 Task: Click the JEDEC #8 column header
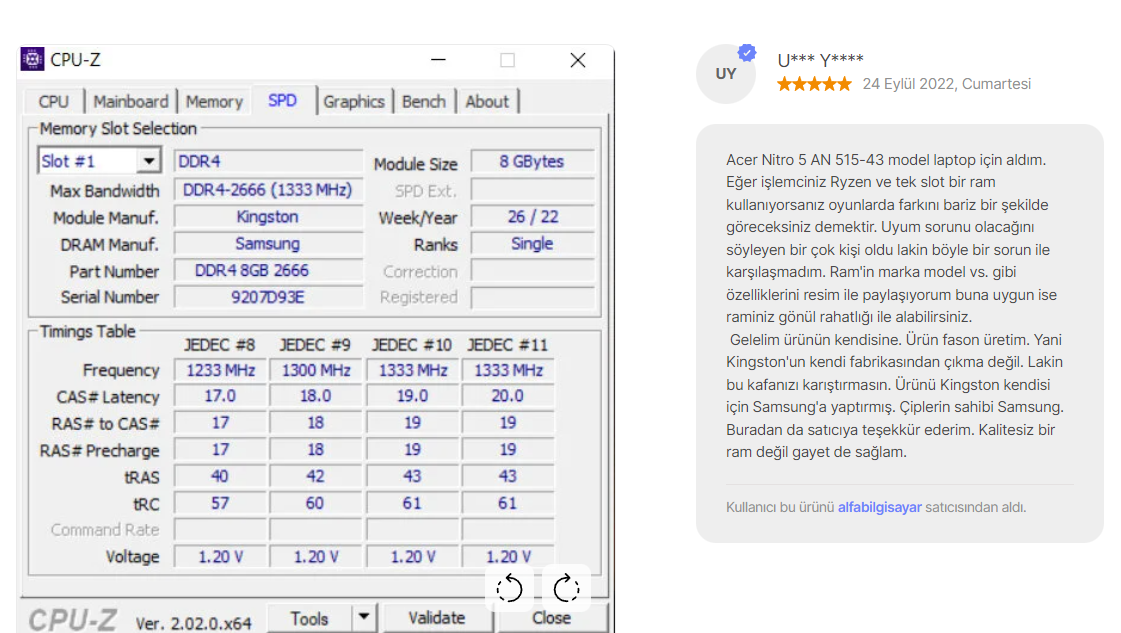(x=219, y=345)
